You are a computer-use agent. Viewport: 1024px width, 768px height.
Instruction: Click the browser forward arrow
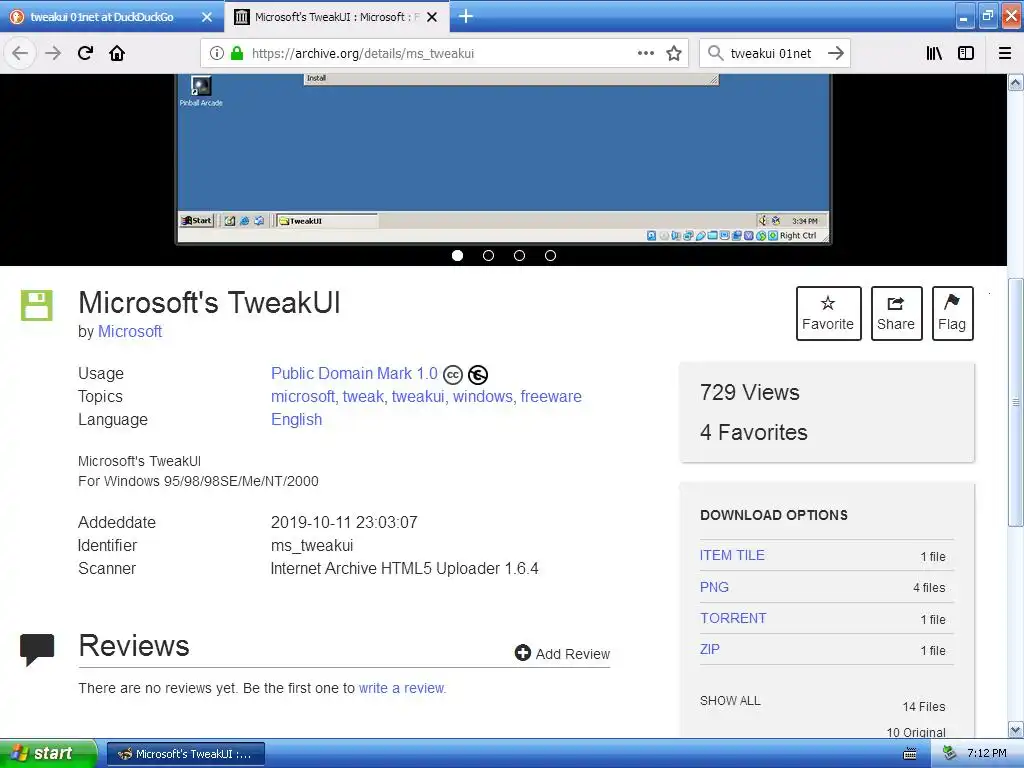[53, 54]
